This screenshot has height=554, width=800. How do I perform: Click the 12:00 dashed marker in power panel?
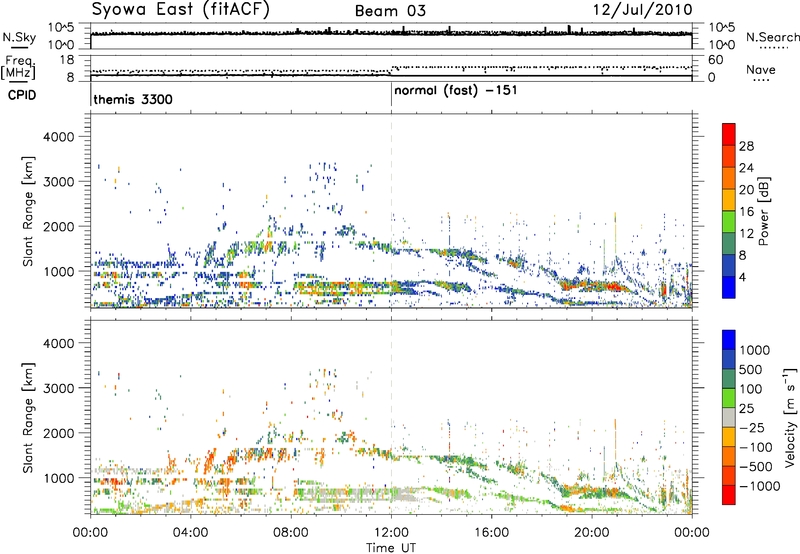click(x=391, y=211)
